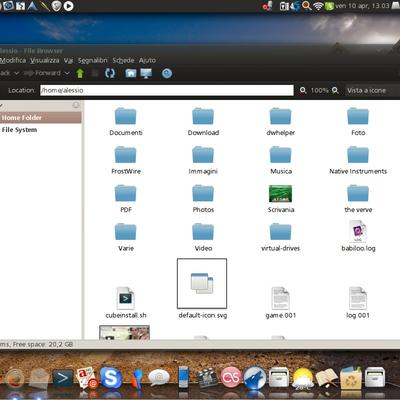The image size is (400, 400).
Task: Select the game.001 file
Action: [x=280, y=303]
